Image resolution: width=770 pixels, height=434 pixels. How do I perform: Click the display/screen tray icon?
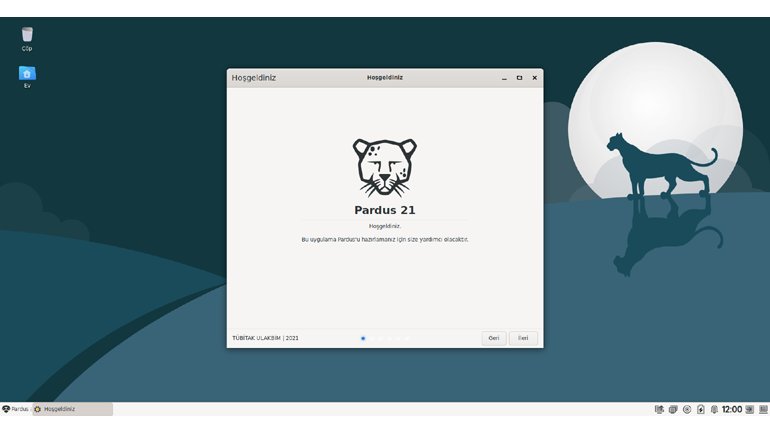coord(673,409)
